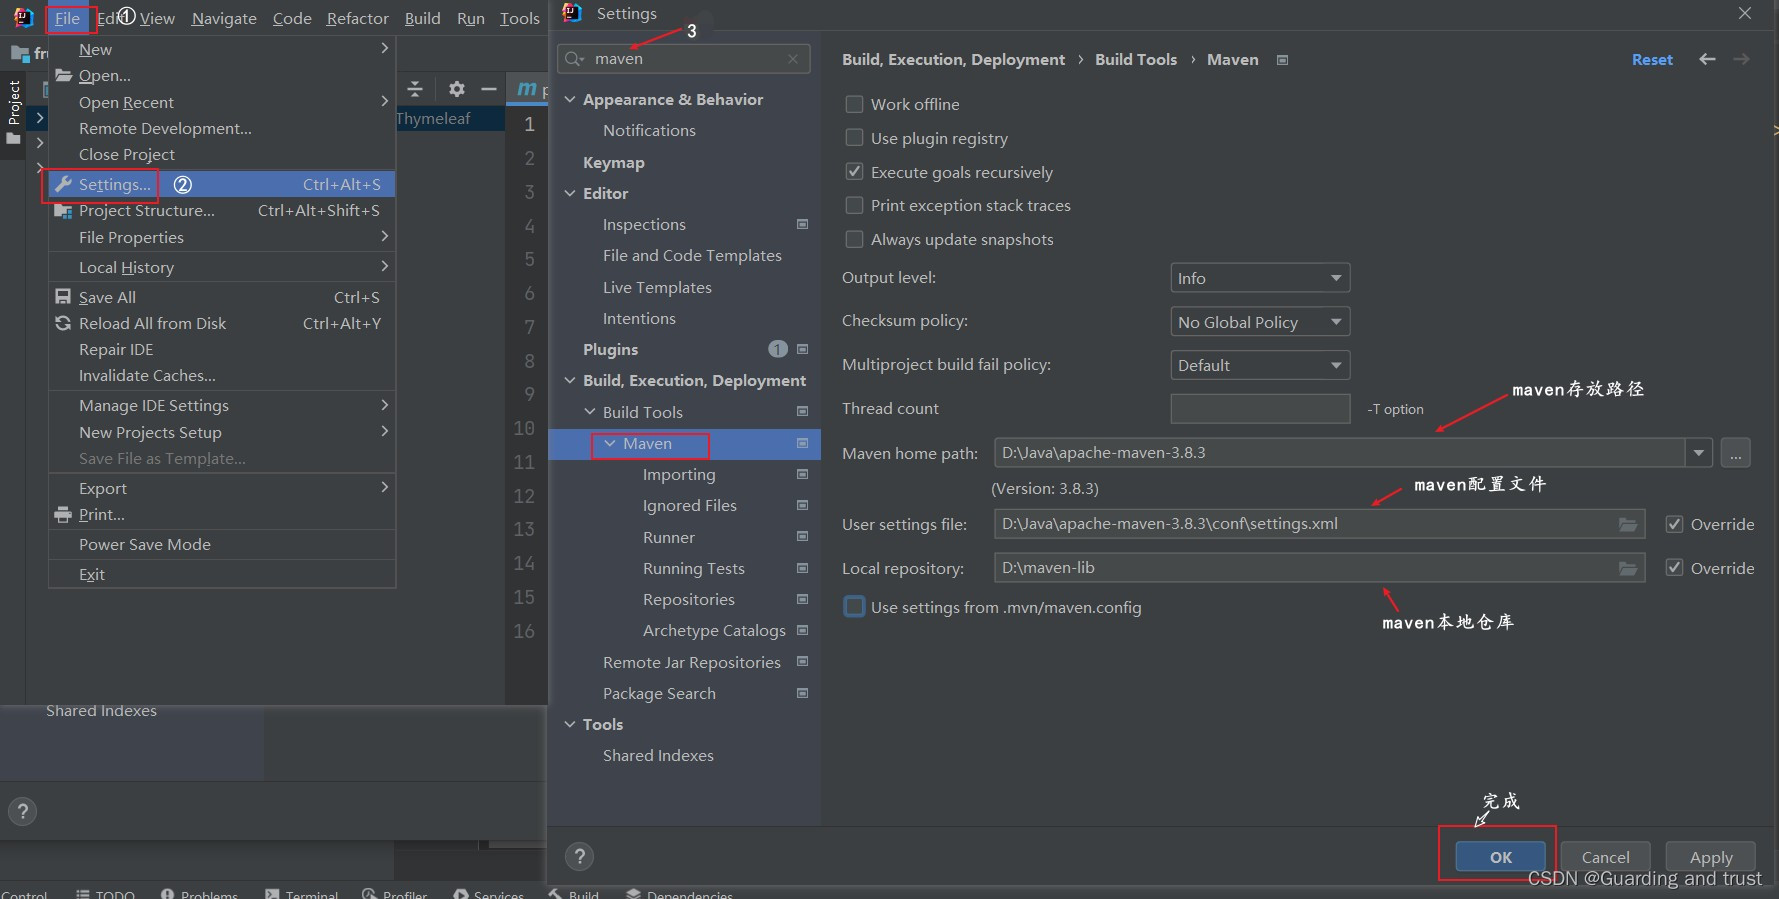Browse folder icon for User settings file
This screenshot has width=1779, height=899.
tap(1628, 524)
